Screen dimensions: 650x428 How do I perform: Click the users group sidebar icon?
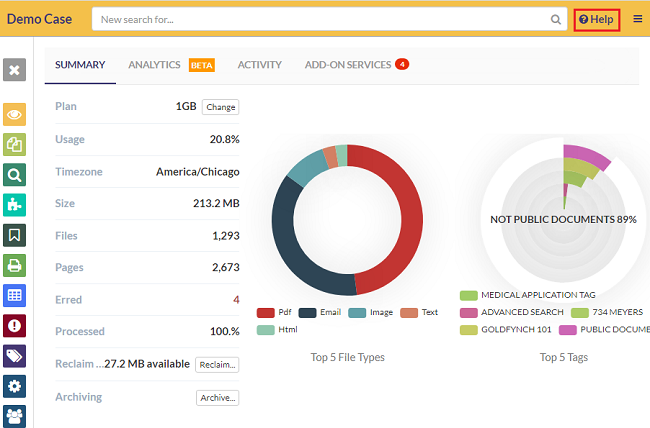(15, 415)
